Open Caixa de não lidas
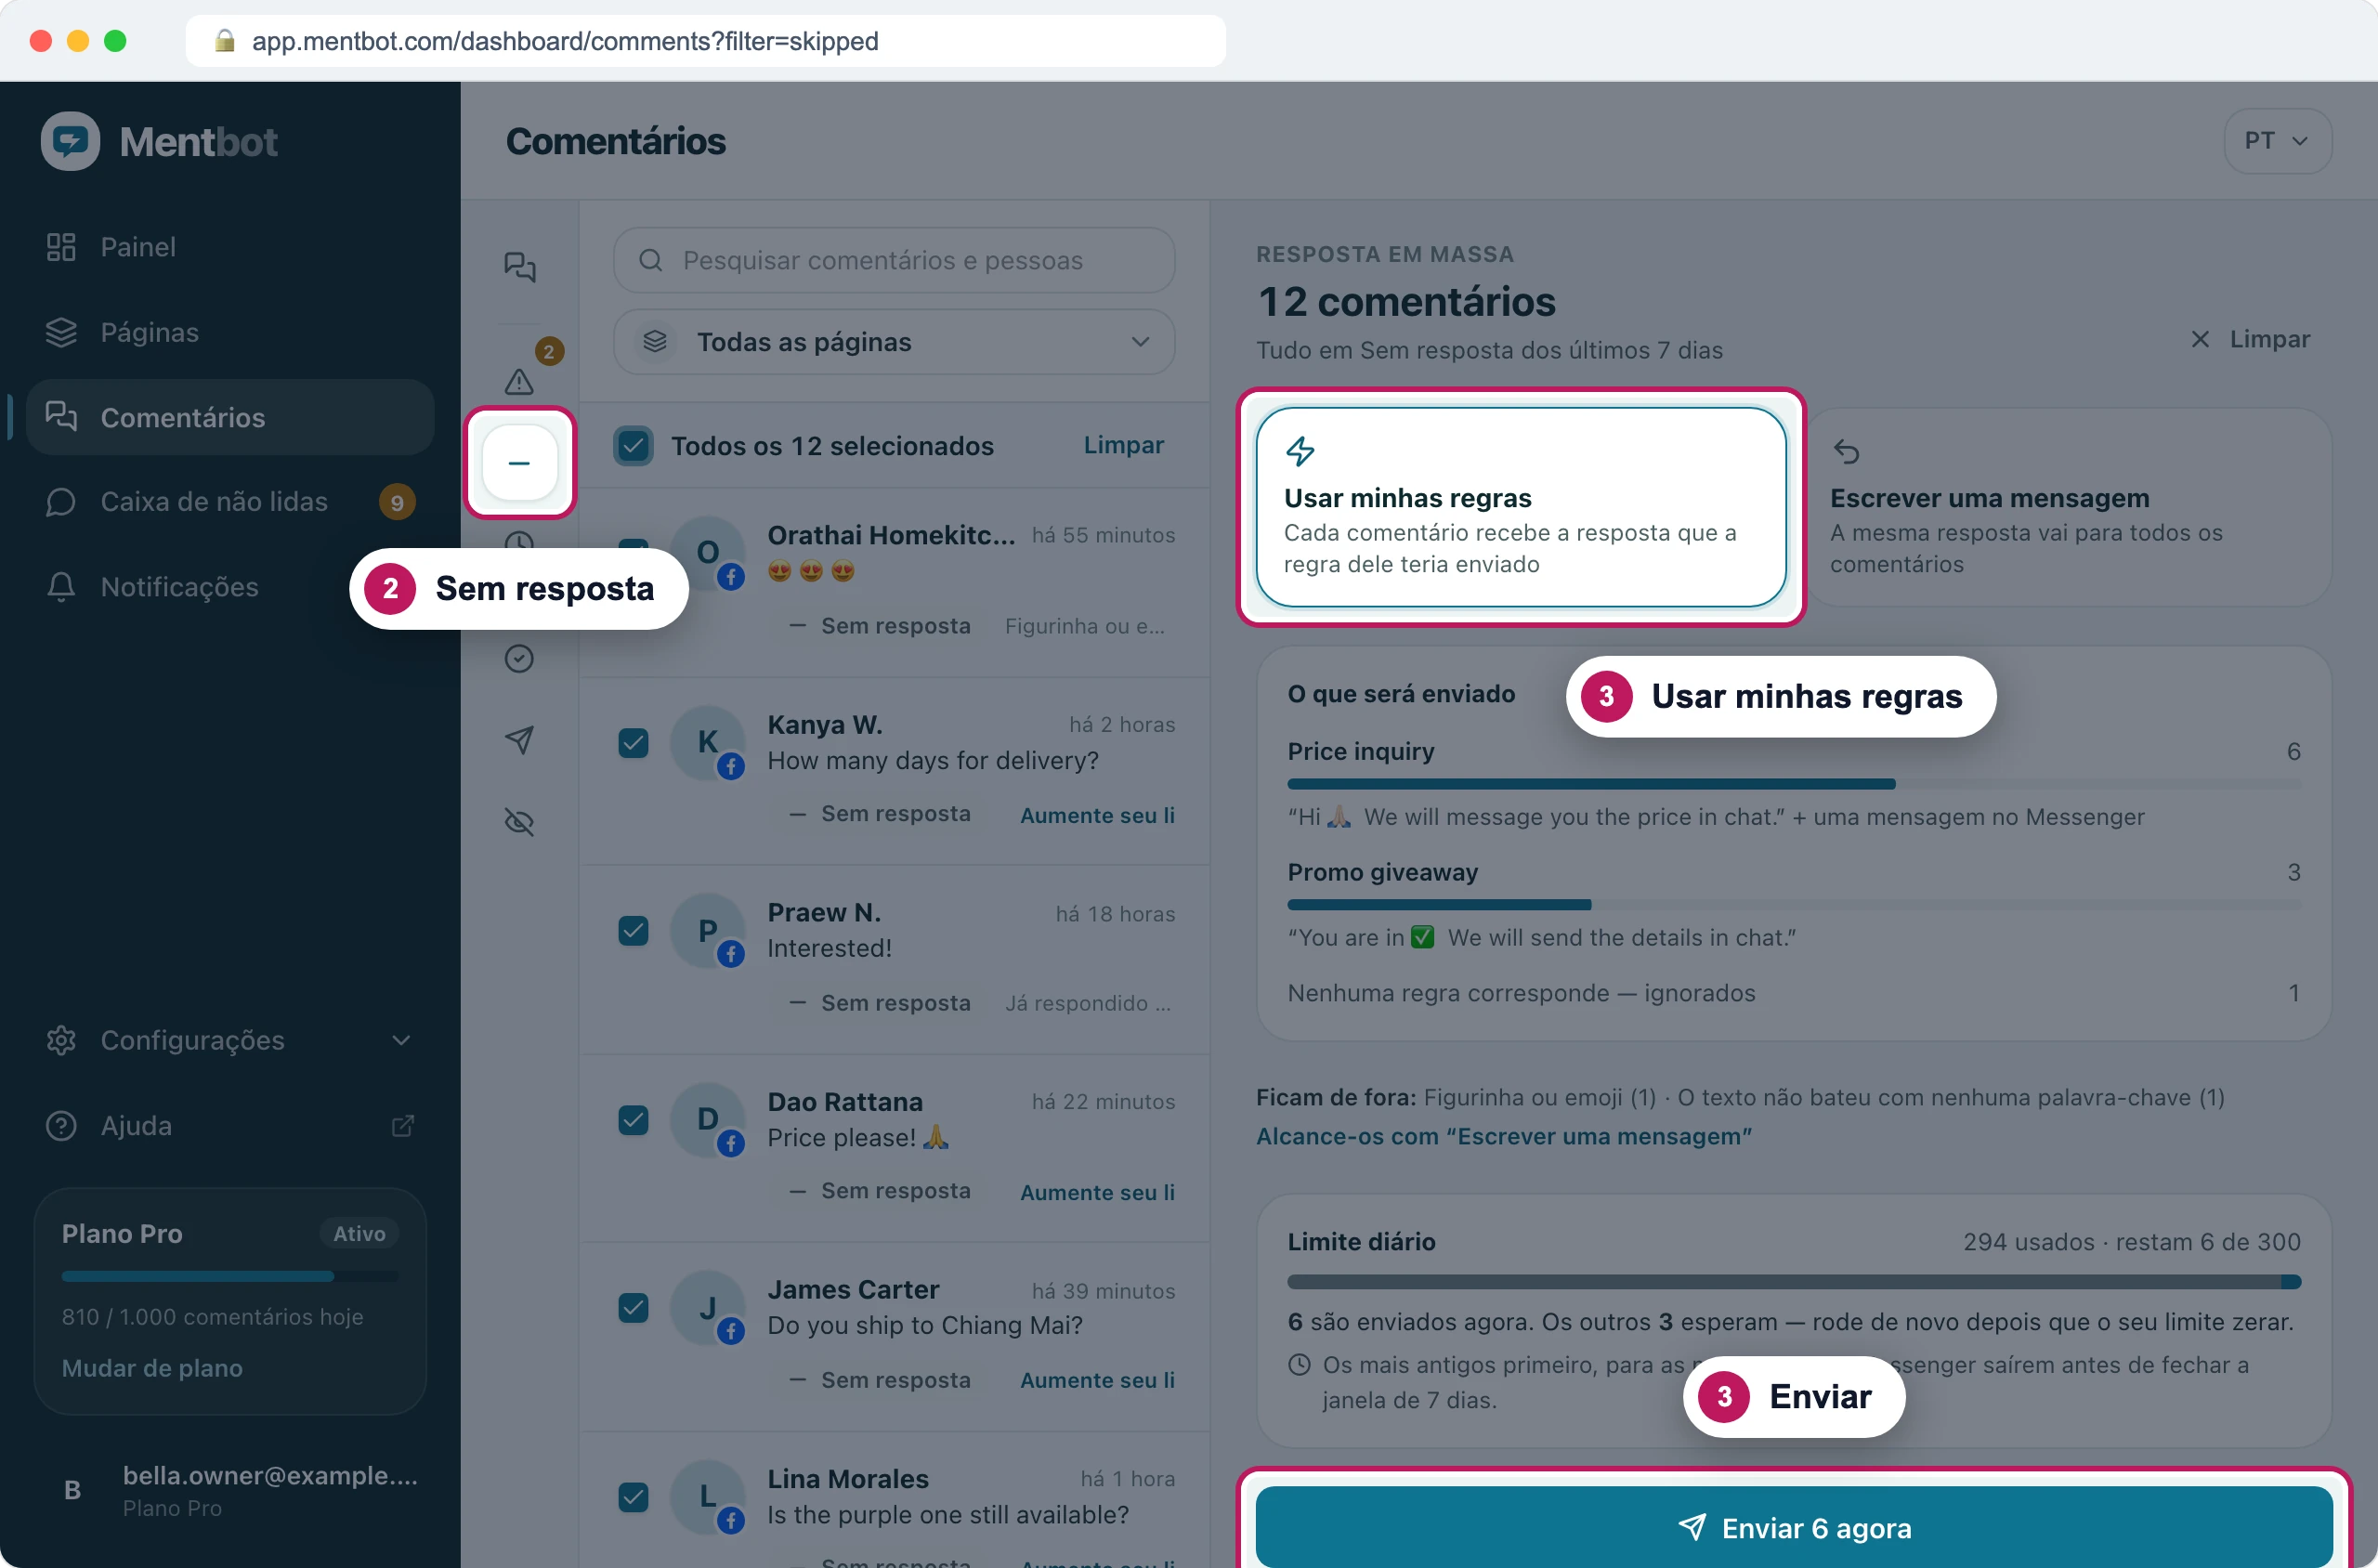The height and width of the screenshot is (1568, 2378). tap(230, 502)
